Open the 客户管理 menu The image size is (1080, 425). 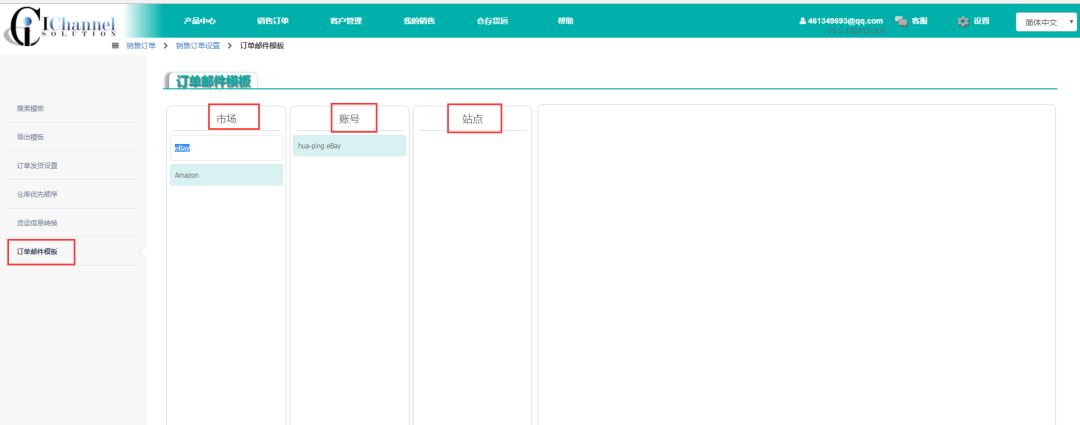point(346,21)
